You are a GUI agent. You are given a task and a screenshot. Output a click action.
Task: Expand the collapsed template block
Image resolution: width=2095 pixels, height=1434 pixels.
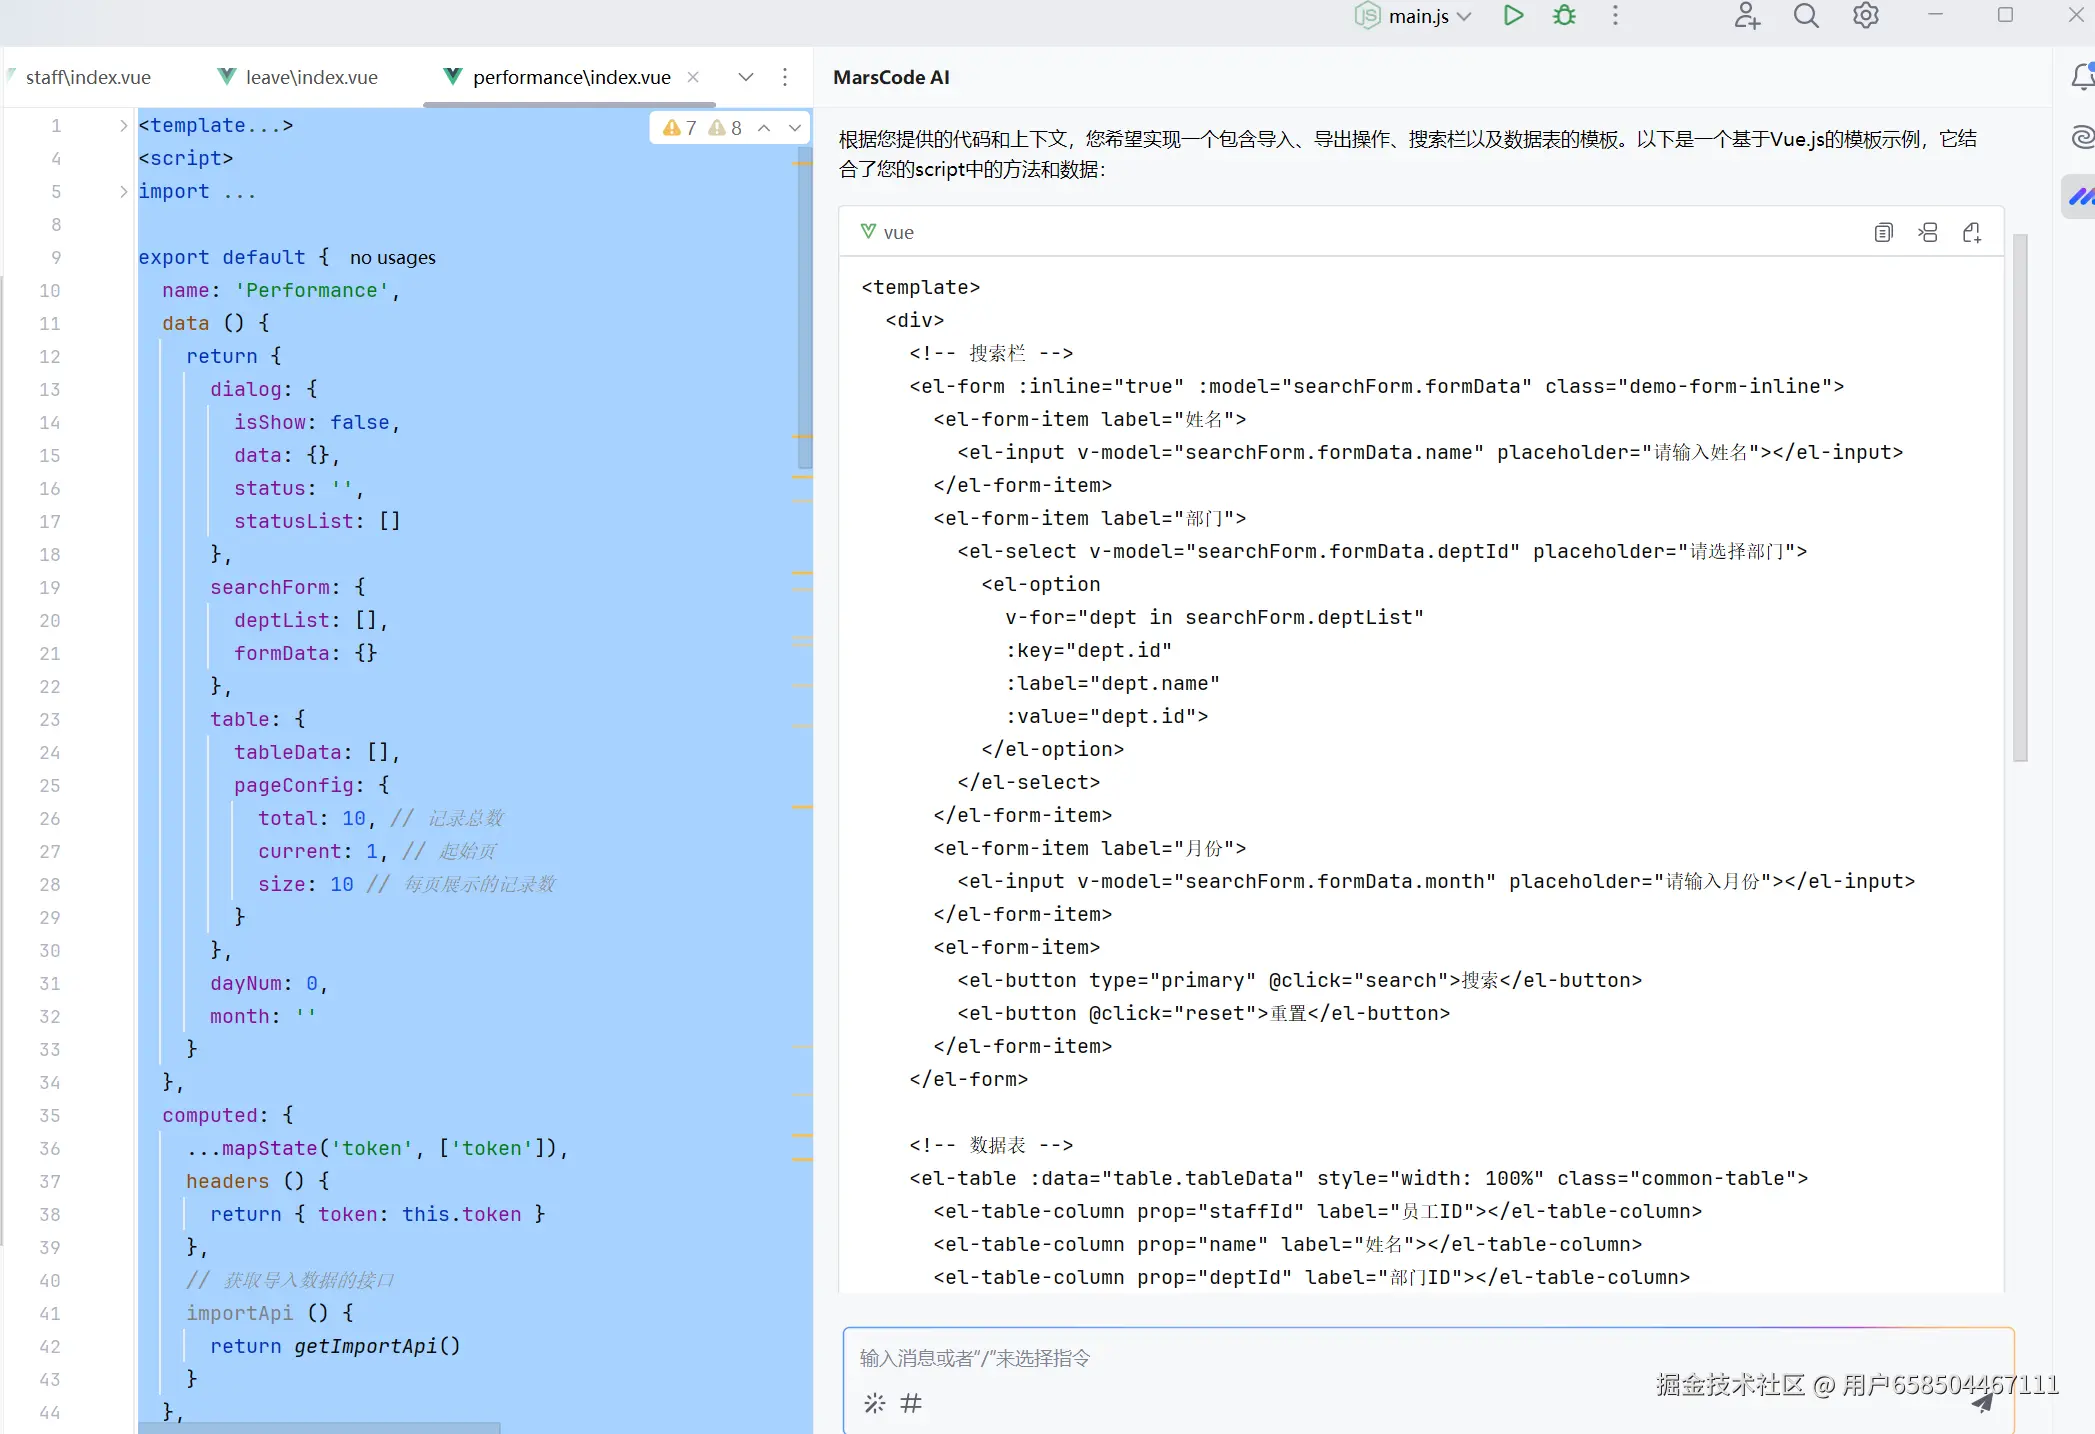coord(123,126)
